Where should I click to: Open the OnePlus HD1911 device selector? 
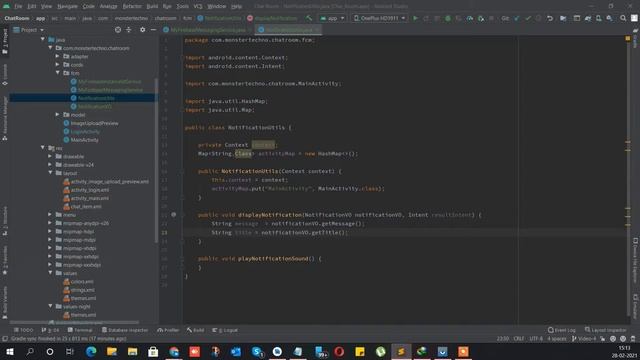380,18
